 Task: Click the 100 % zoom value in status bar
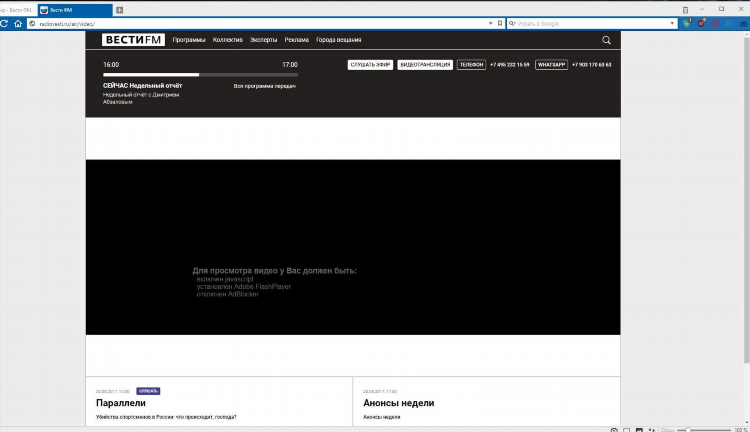740,430
